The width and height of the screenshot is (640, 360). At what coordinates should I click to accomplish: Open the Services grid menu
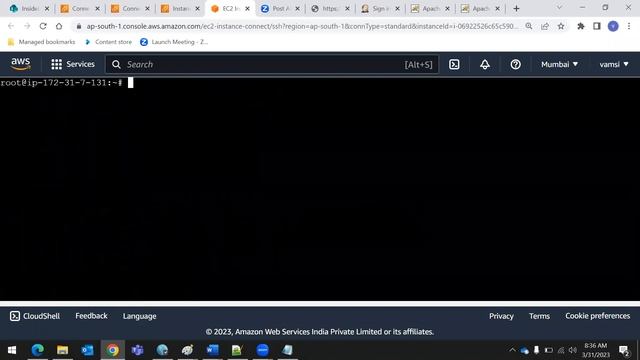click(x=73, y=64)
